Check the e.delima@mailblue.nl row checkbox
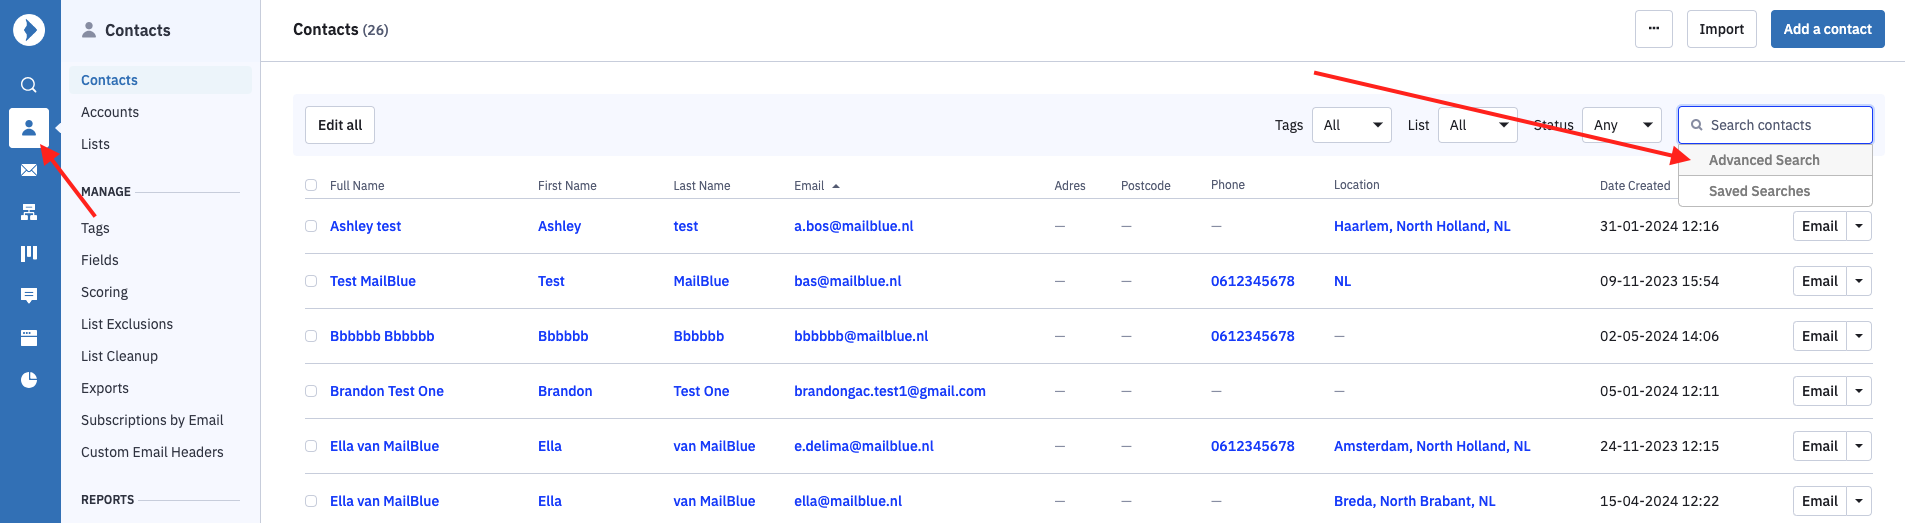Image resolution: width=1905 pixels, height=523 pixels. tap(311, 446)
